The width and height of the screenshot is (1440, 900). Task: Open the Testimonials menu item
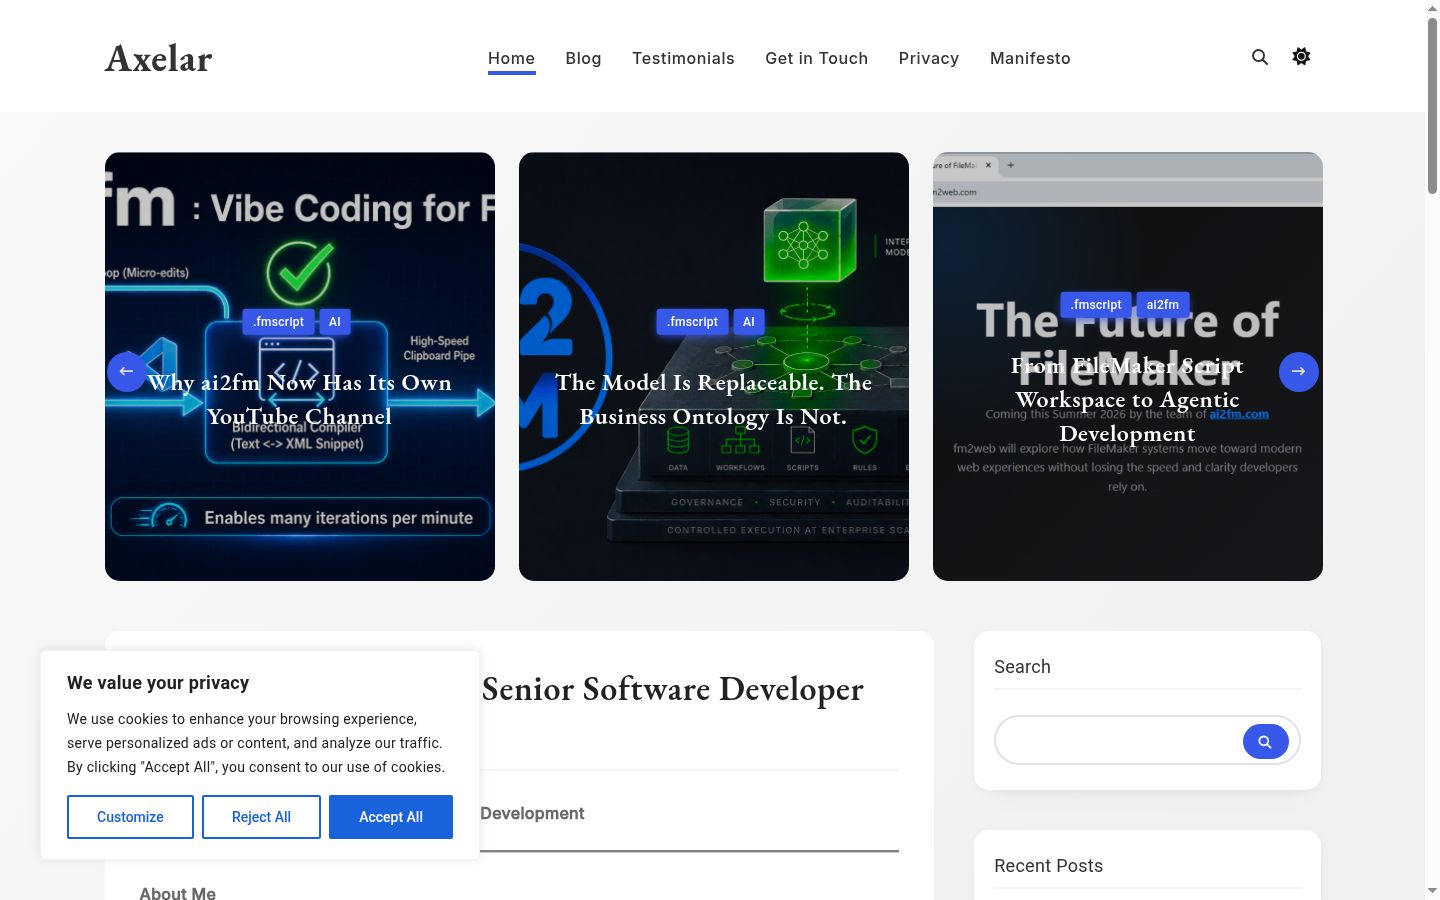click(x=683, y=58)
